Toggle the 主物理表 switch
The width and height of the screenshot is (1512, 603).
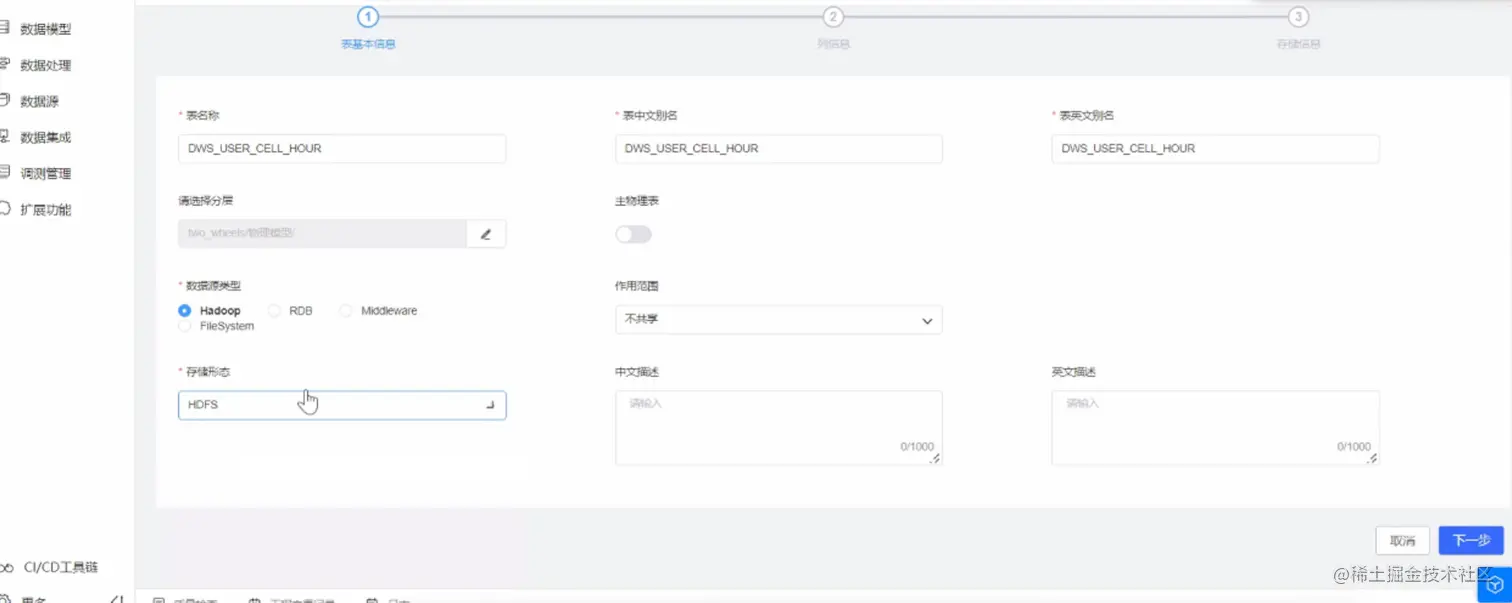633,234
